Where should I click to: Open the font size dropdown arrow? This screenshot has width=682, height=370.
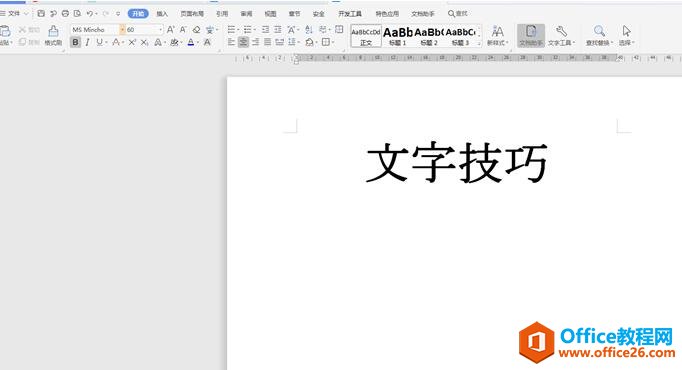click(160, 29)
